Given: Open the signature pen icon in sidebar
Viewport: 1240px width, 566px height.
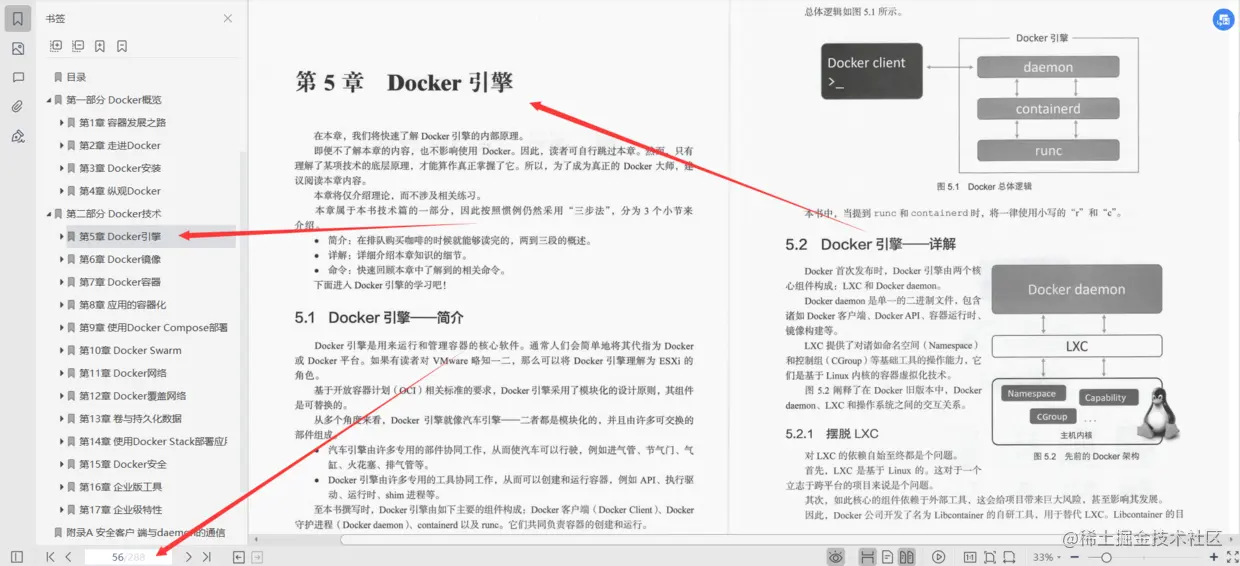Looking at the screenshot, I should pyautogui.click(x=17, y=136).
